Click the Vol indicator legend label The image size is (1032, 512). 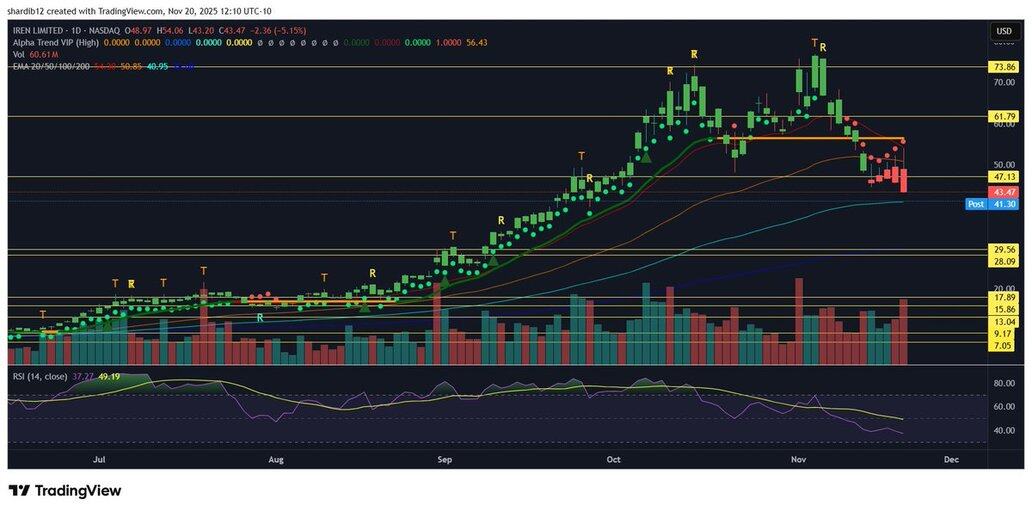coord(18,56)
